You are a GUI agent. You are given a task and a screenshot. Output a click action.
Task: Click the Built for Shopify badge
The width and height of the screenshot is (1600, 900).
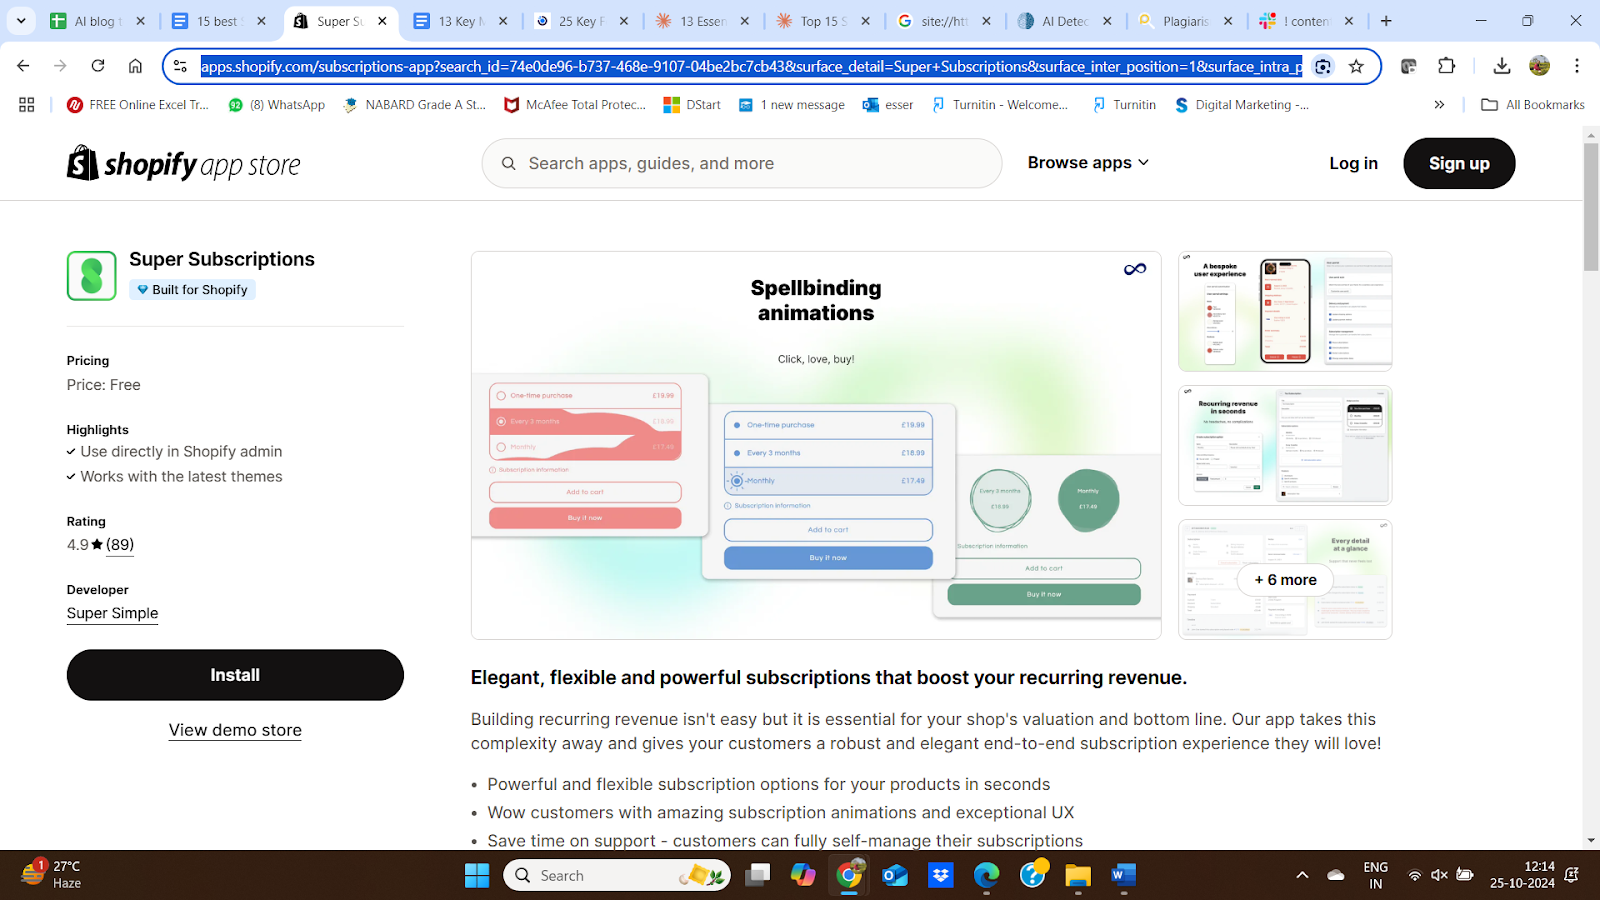pyautogui.click(x=193, y=290)
